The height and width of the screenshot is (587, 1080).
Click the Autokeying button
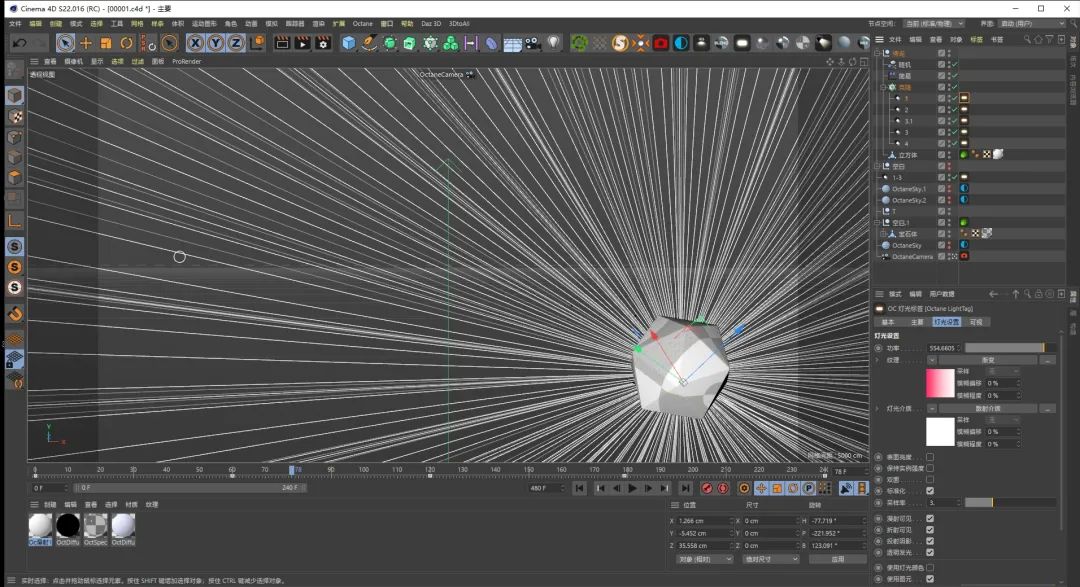pos(723,488)
